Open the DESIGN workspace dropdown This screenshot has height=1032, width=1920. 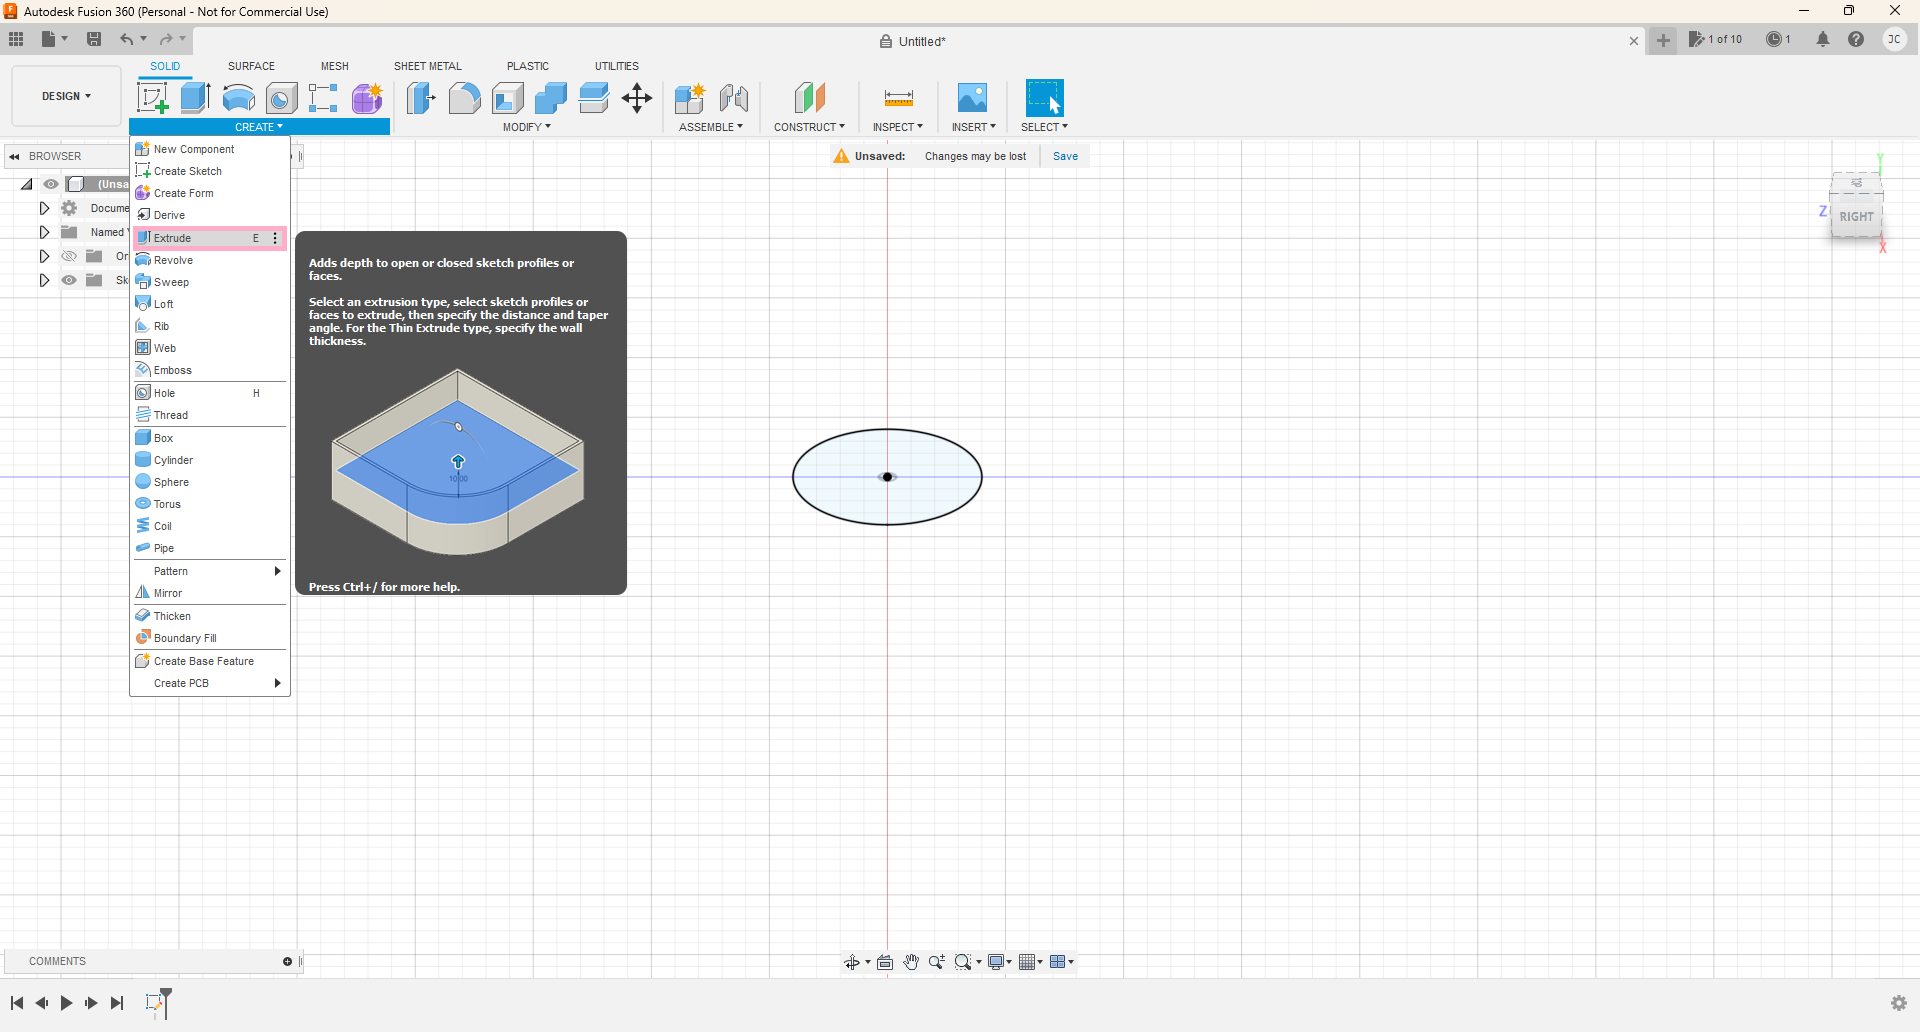[66, 96]
